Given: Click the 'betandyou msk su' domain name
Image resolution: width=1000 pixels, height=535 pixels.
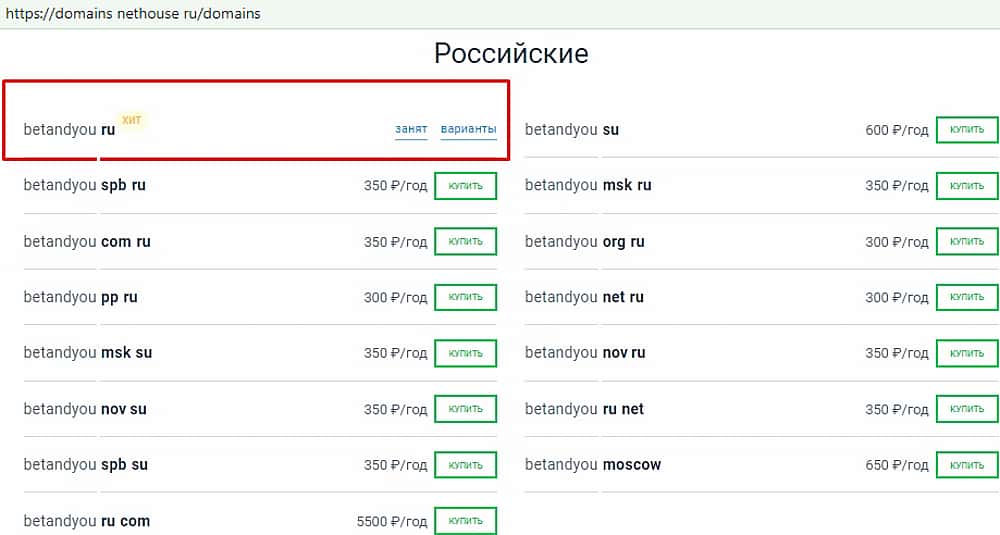Looking at the screenshot, I should pyautogui.click(x=88, y=353).
